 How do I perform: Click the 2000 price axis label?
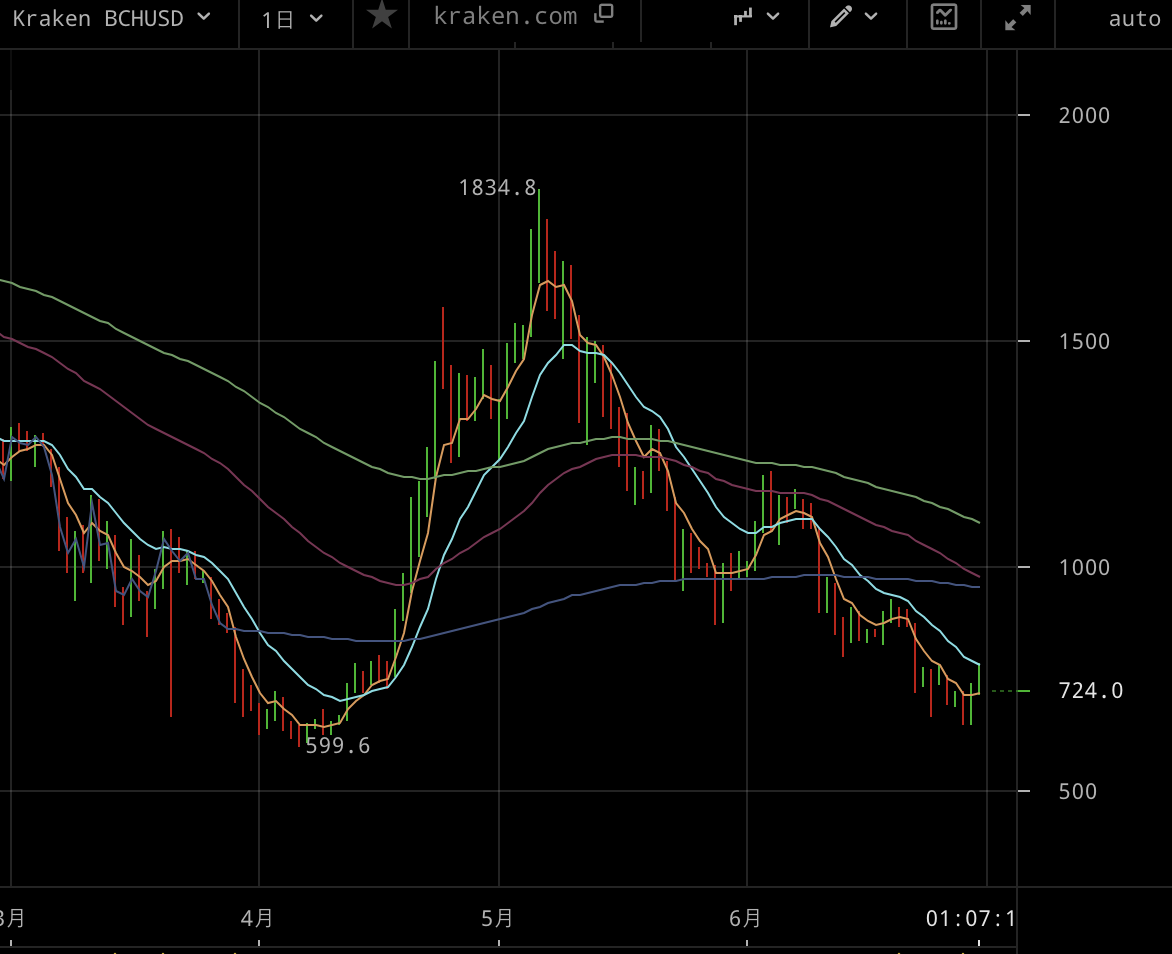click(x=1084, y=115)
